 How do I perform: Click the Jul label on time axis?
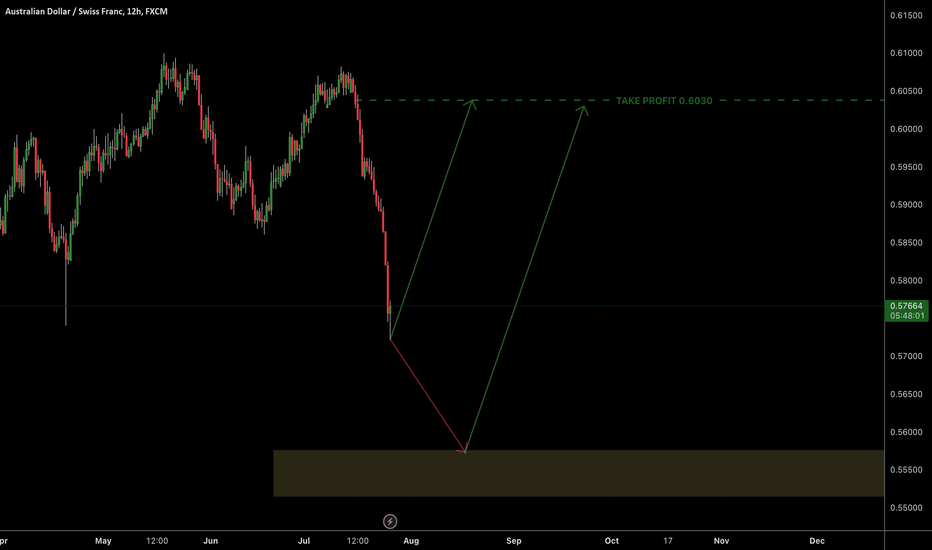[304, 540]
